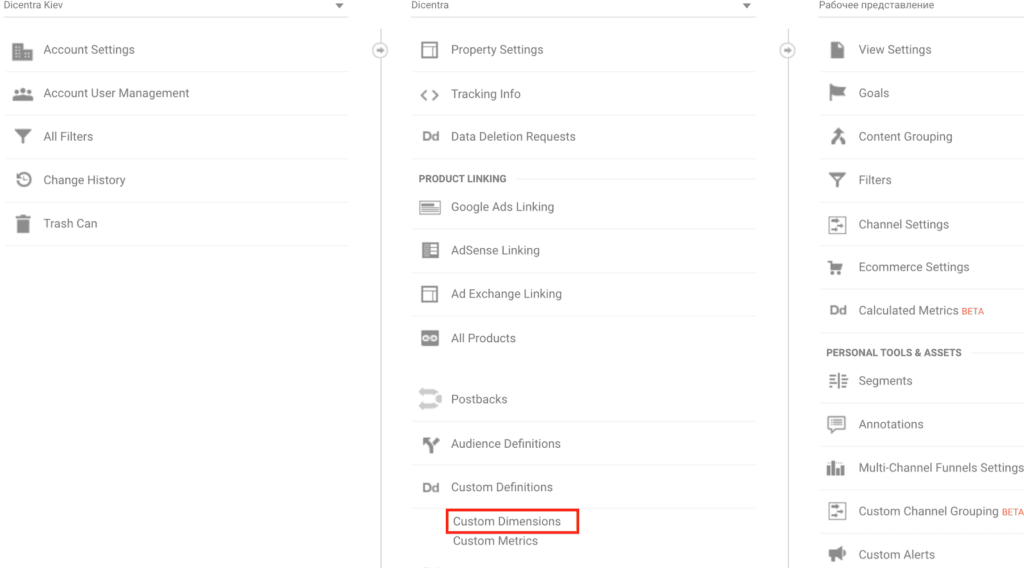Image resolution: width=1024 pixels, height=568 pixels.
Task: Open Custom Metrics submenu item
Action: tap(495, 541)
